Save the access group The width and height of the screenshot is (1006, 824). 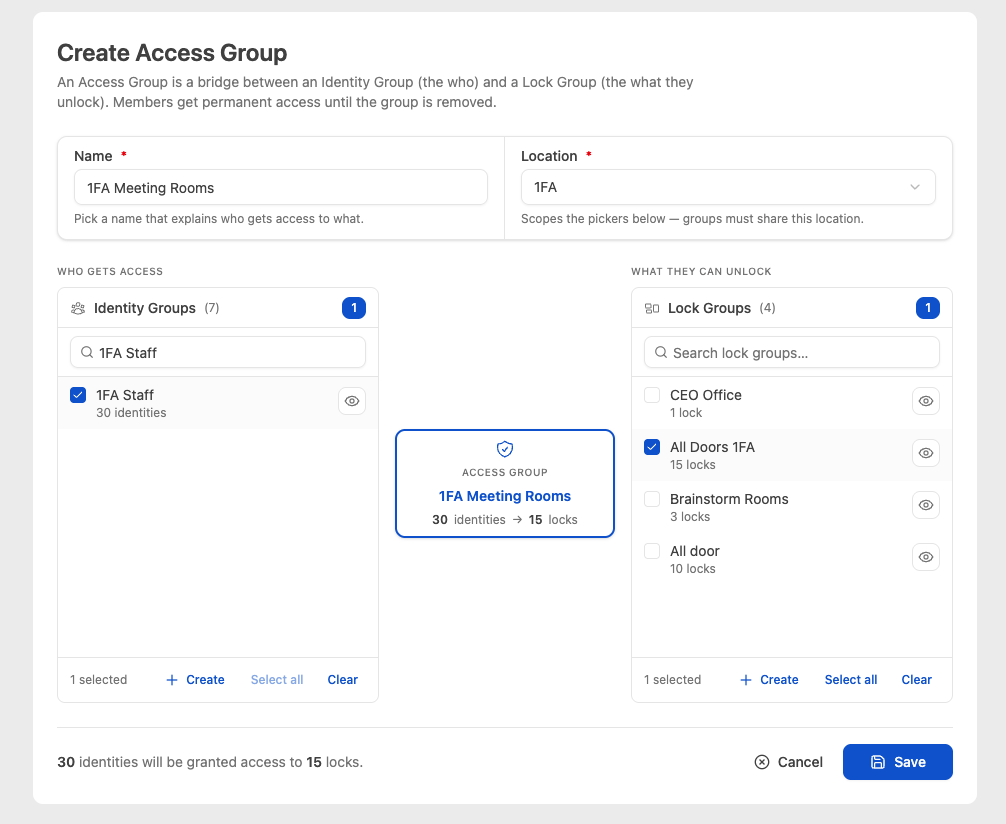point(898,762)
